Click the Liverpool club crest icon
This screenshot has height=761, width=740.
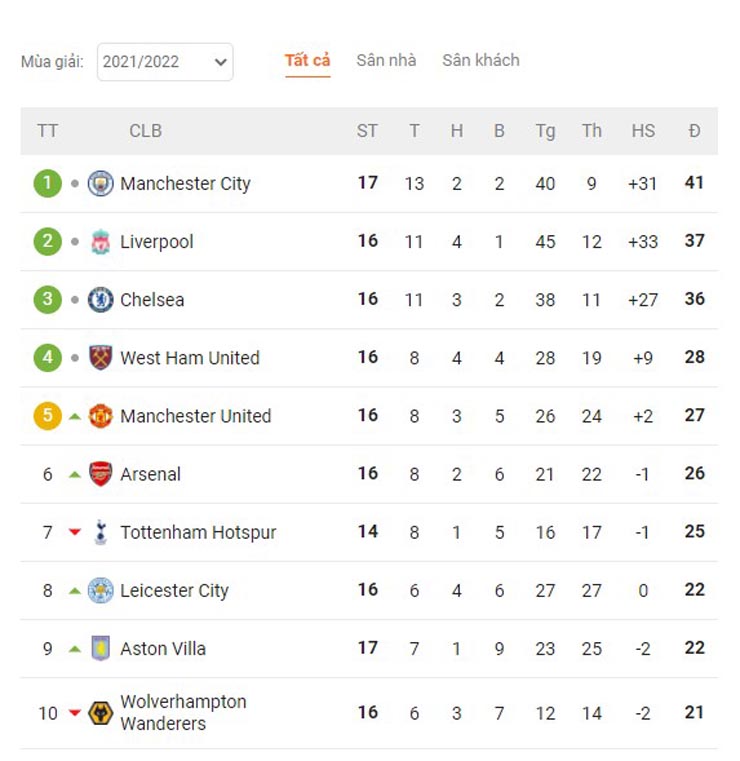(x=100, y=241)
